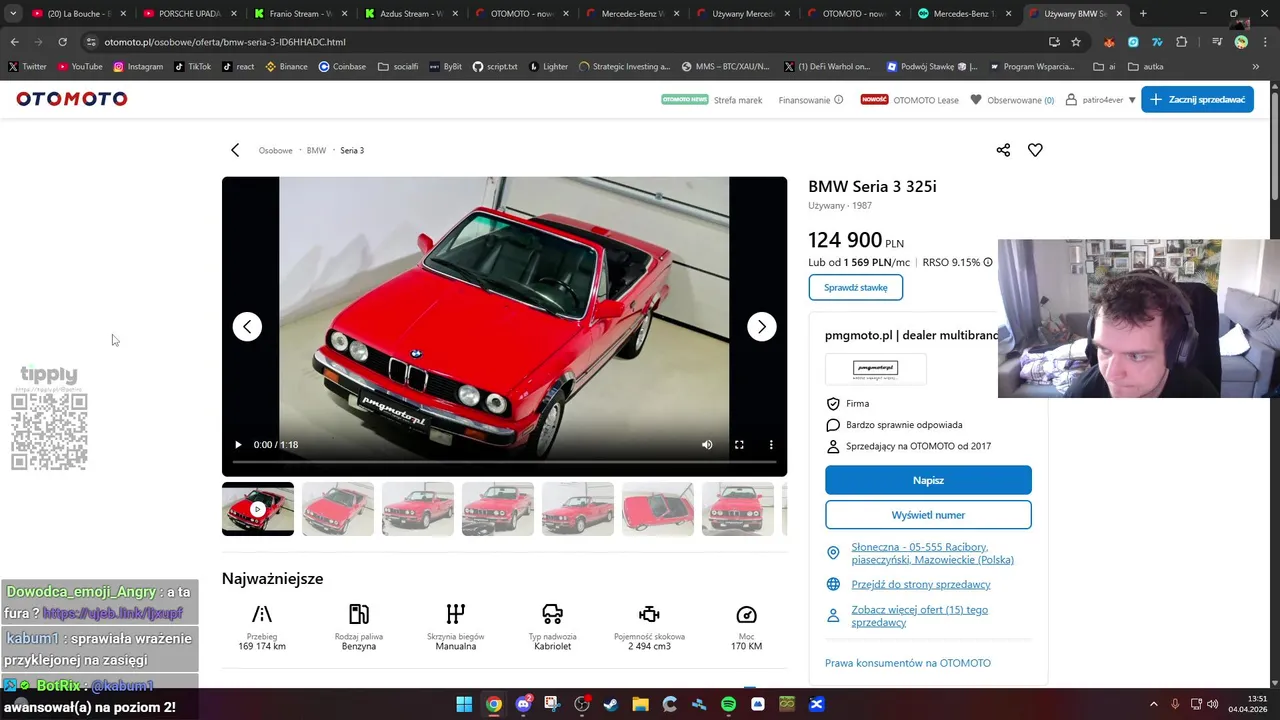The image size is (1280, 720).
Task: Go back using the breadcrumb chevron arrow
Action: tap(235, 150)
